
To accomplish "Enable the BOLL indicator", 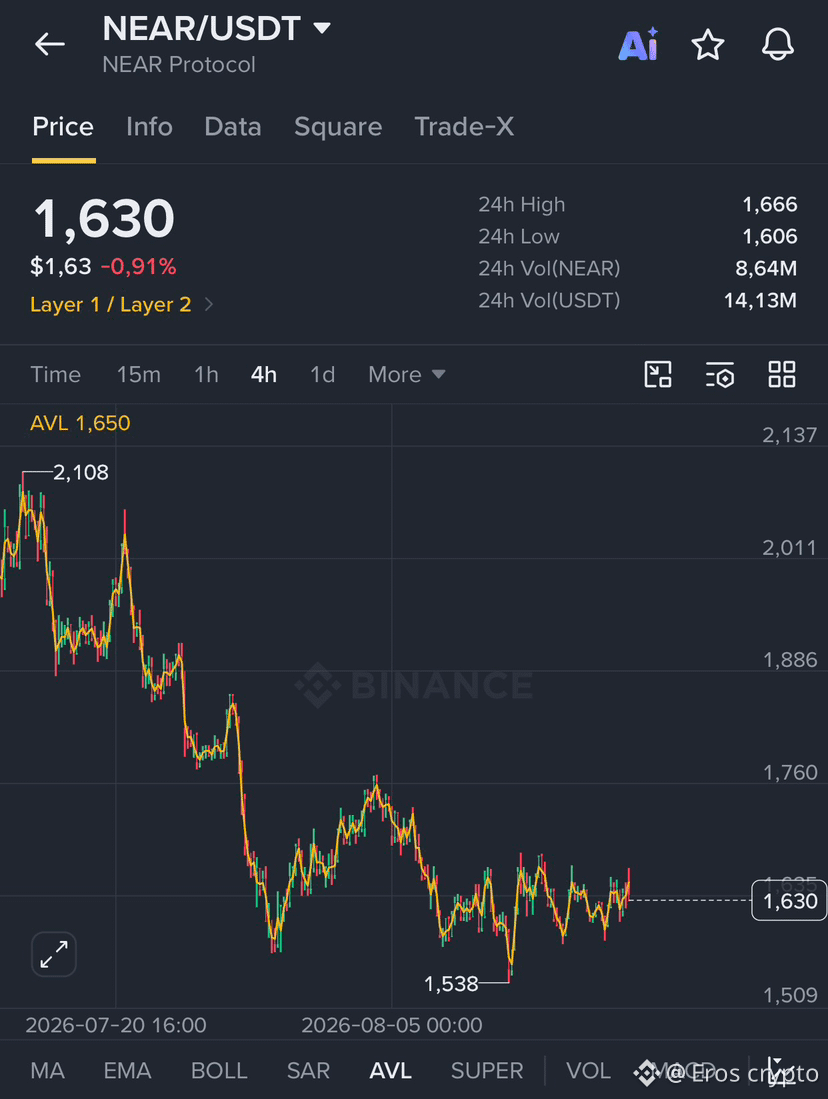I will (x=219, y=1071).
